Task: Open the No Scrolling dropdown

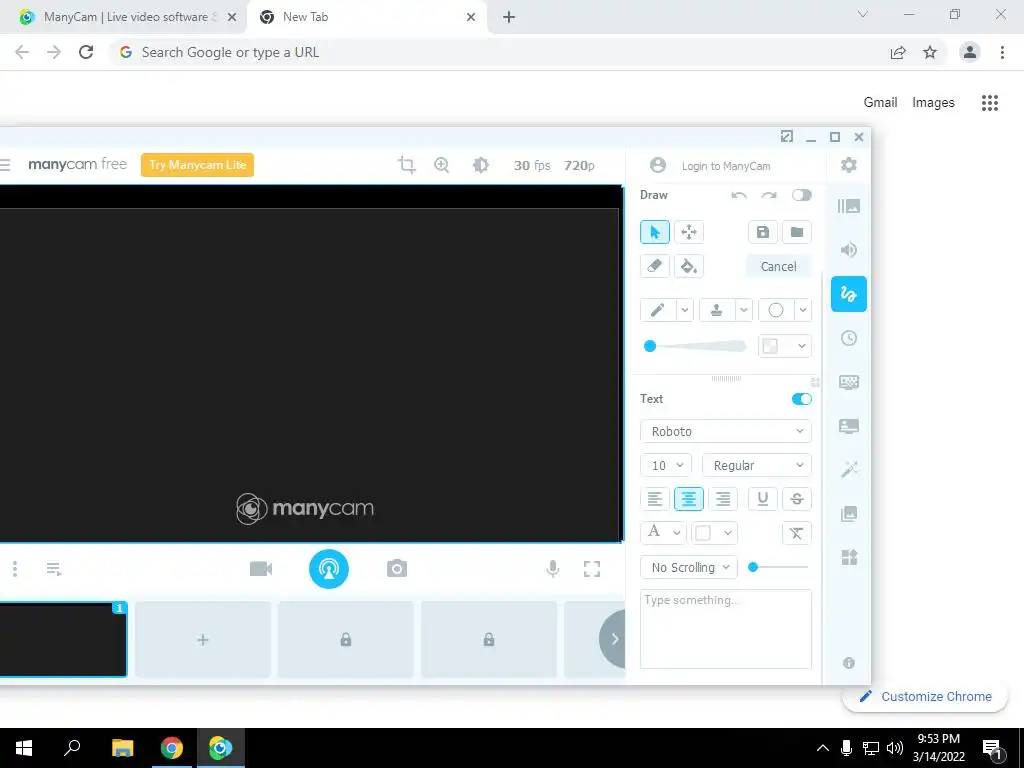Action: (x=689, y=567)
